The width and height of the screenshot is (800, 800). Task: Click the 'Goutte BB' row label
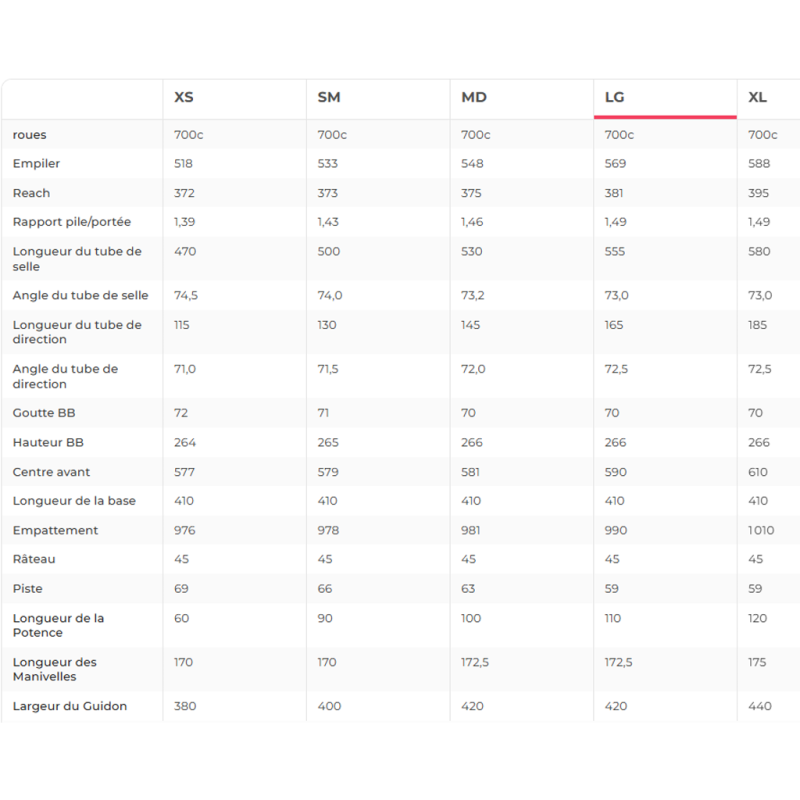44,413
